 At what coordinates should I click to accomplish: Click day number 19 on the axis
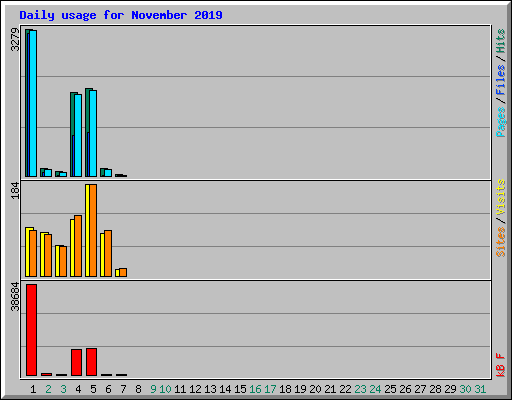pos(300,389)
